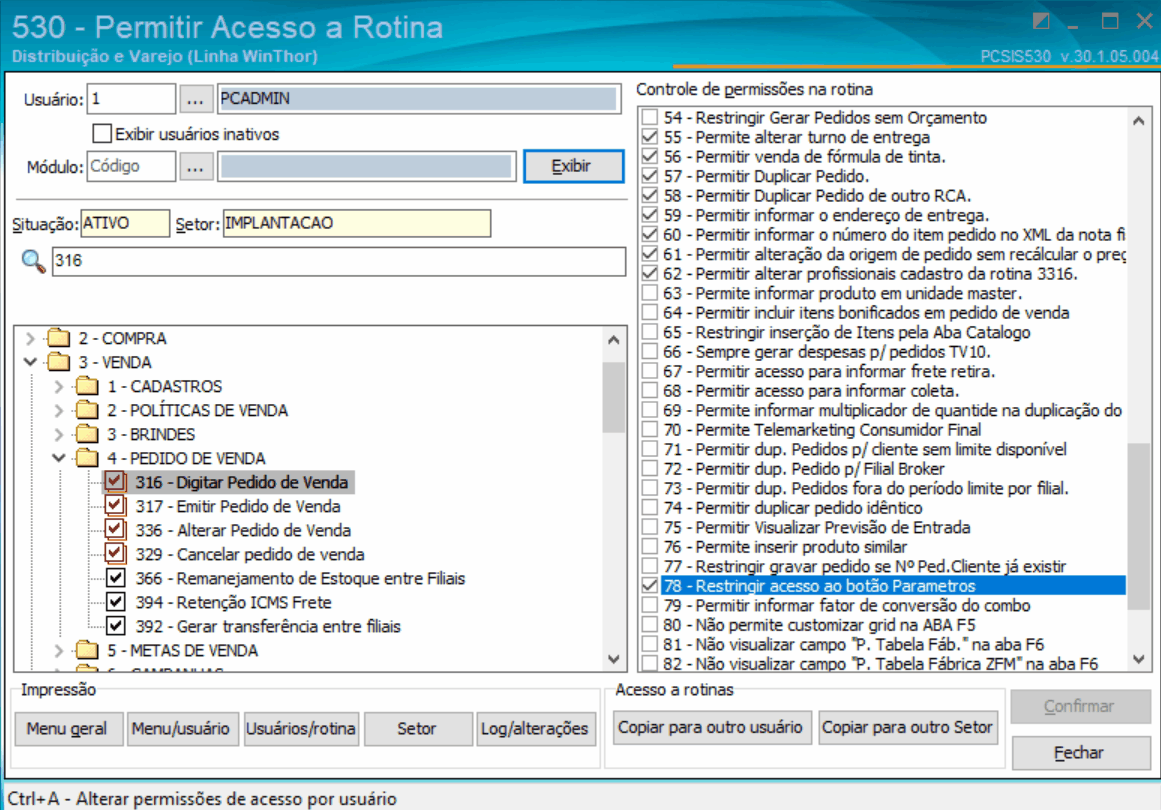
Task: Toggle permission 78 Restringir acesso ao botão Parametros
Action: [x=650, y=586]
